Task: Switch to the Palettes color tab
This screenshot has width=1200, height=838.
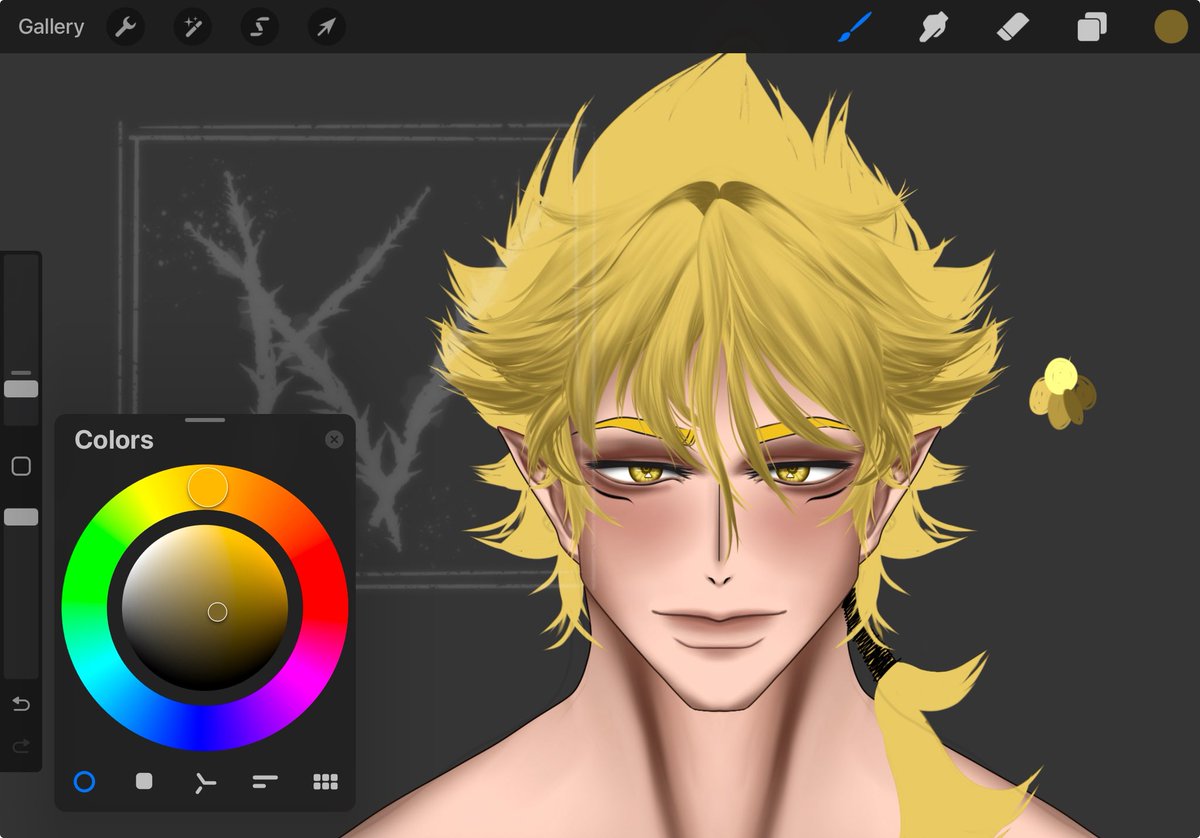Action: point(326,782)
